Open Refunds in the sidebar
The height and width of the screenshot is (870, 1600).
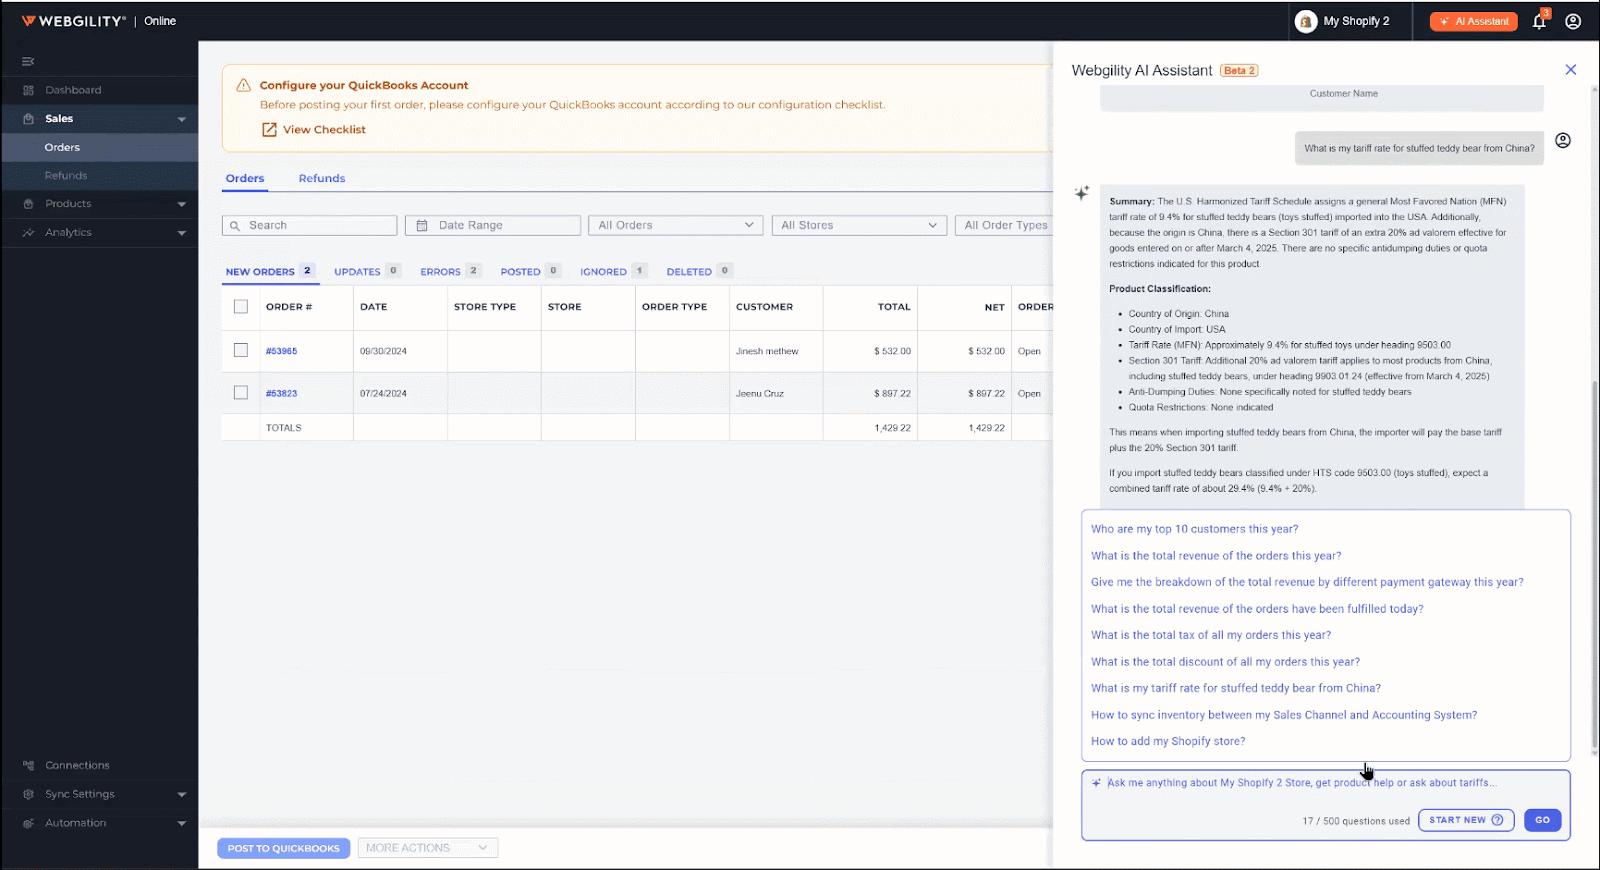coord(66,176)
